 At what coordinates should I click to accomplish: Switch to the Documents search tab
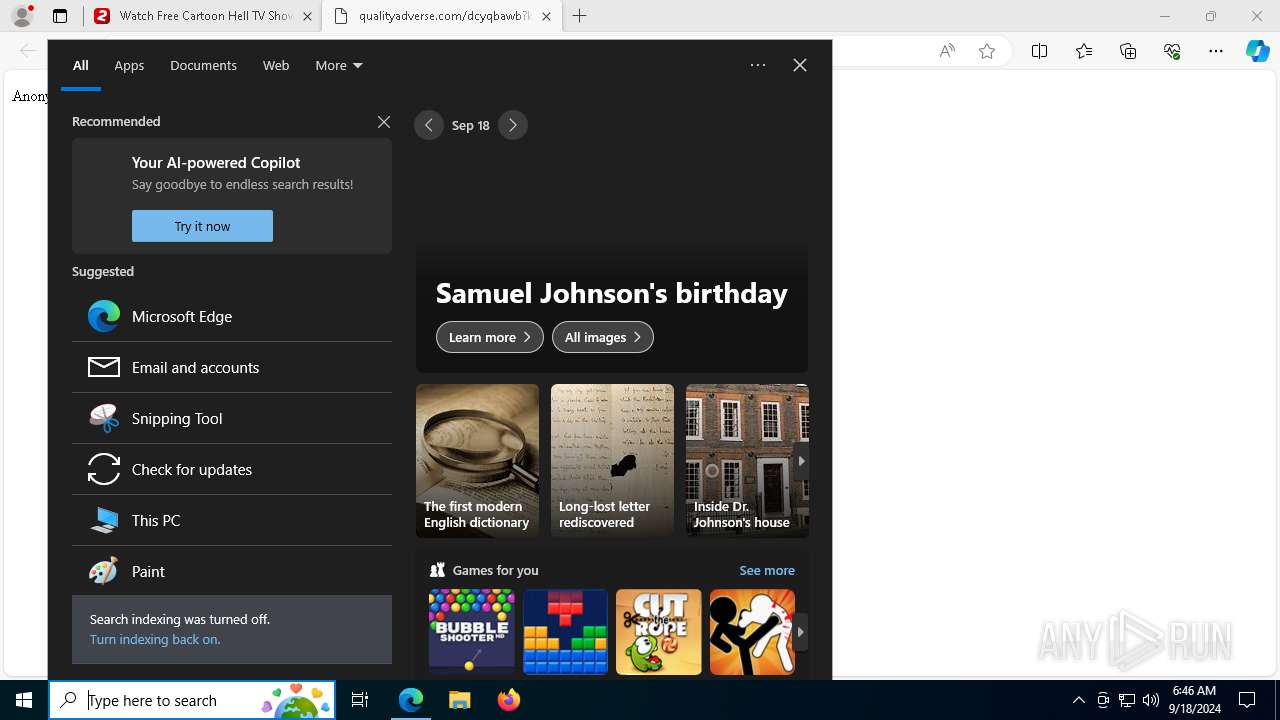[203, 65]
